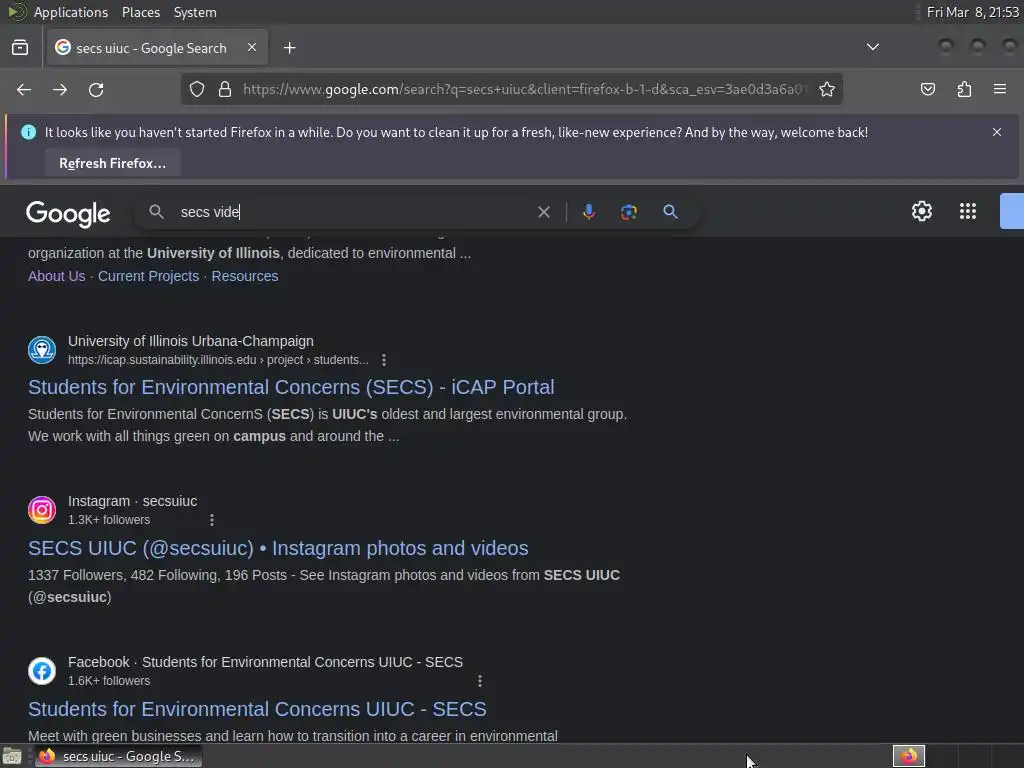Open the Firefox View recent browsing icon
Screen dimensions: 1024x768
click(x=20, y=48)
